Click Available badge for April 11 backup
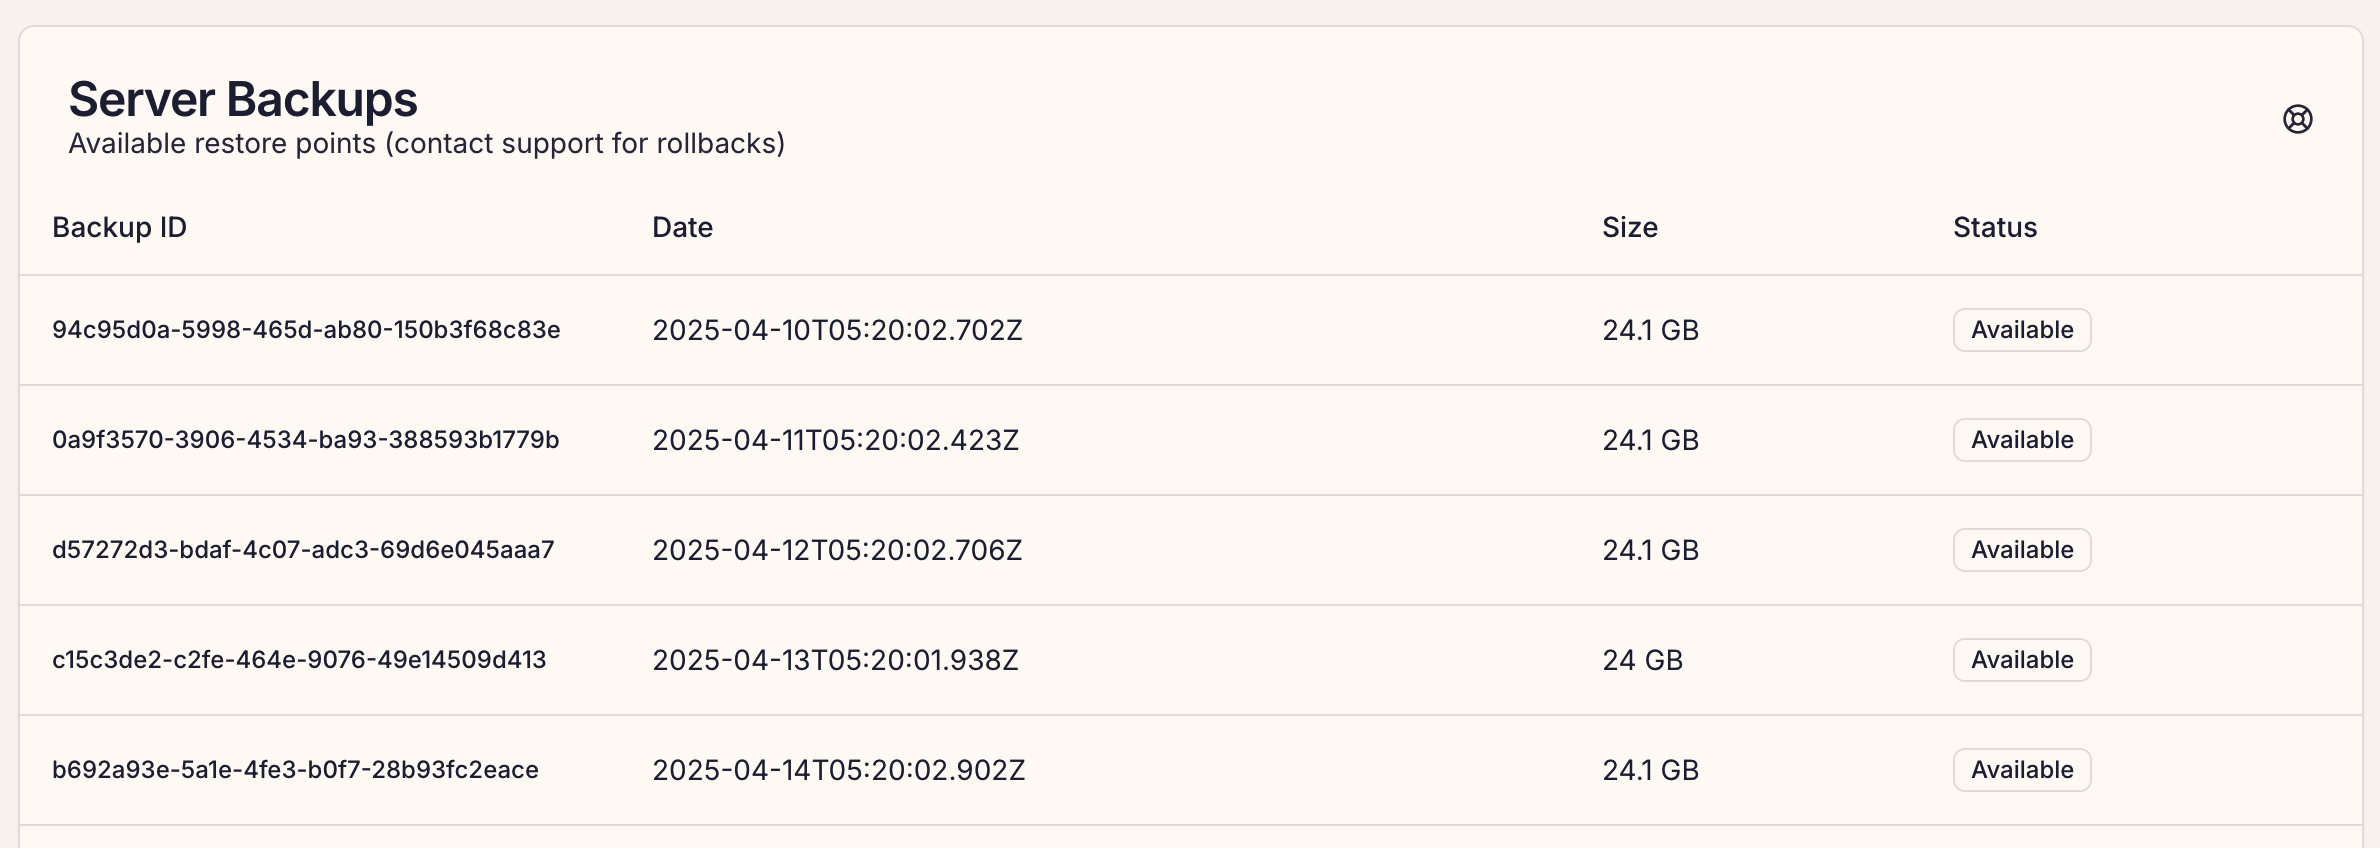 (x=2022, y=440)
